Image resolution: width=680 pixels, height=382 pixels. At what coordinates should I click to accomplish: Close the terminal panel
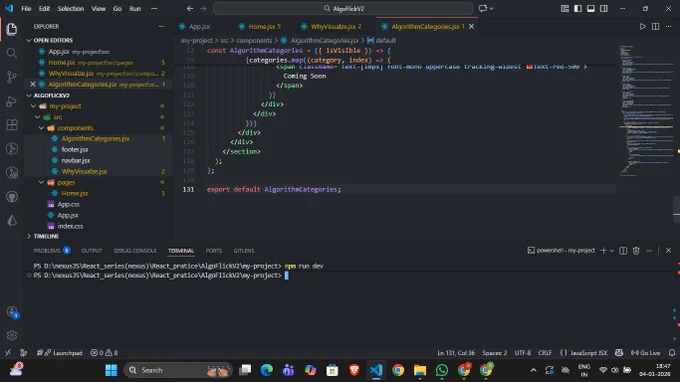[668, 251]
